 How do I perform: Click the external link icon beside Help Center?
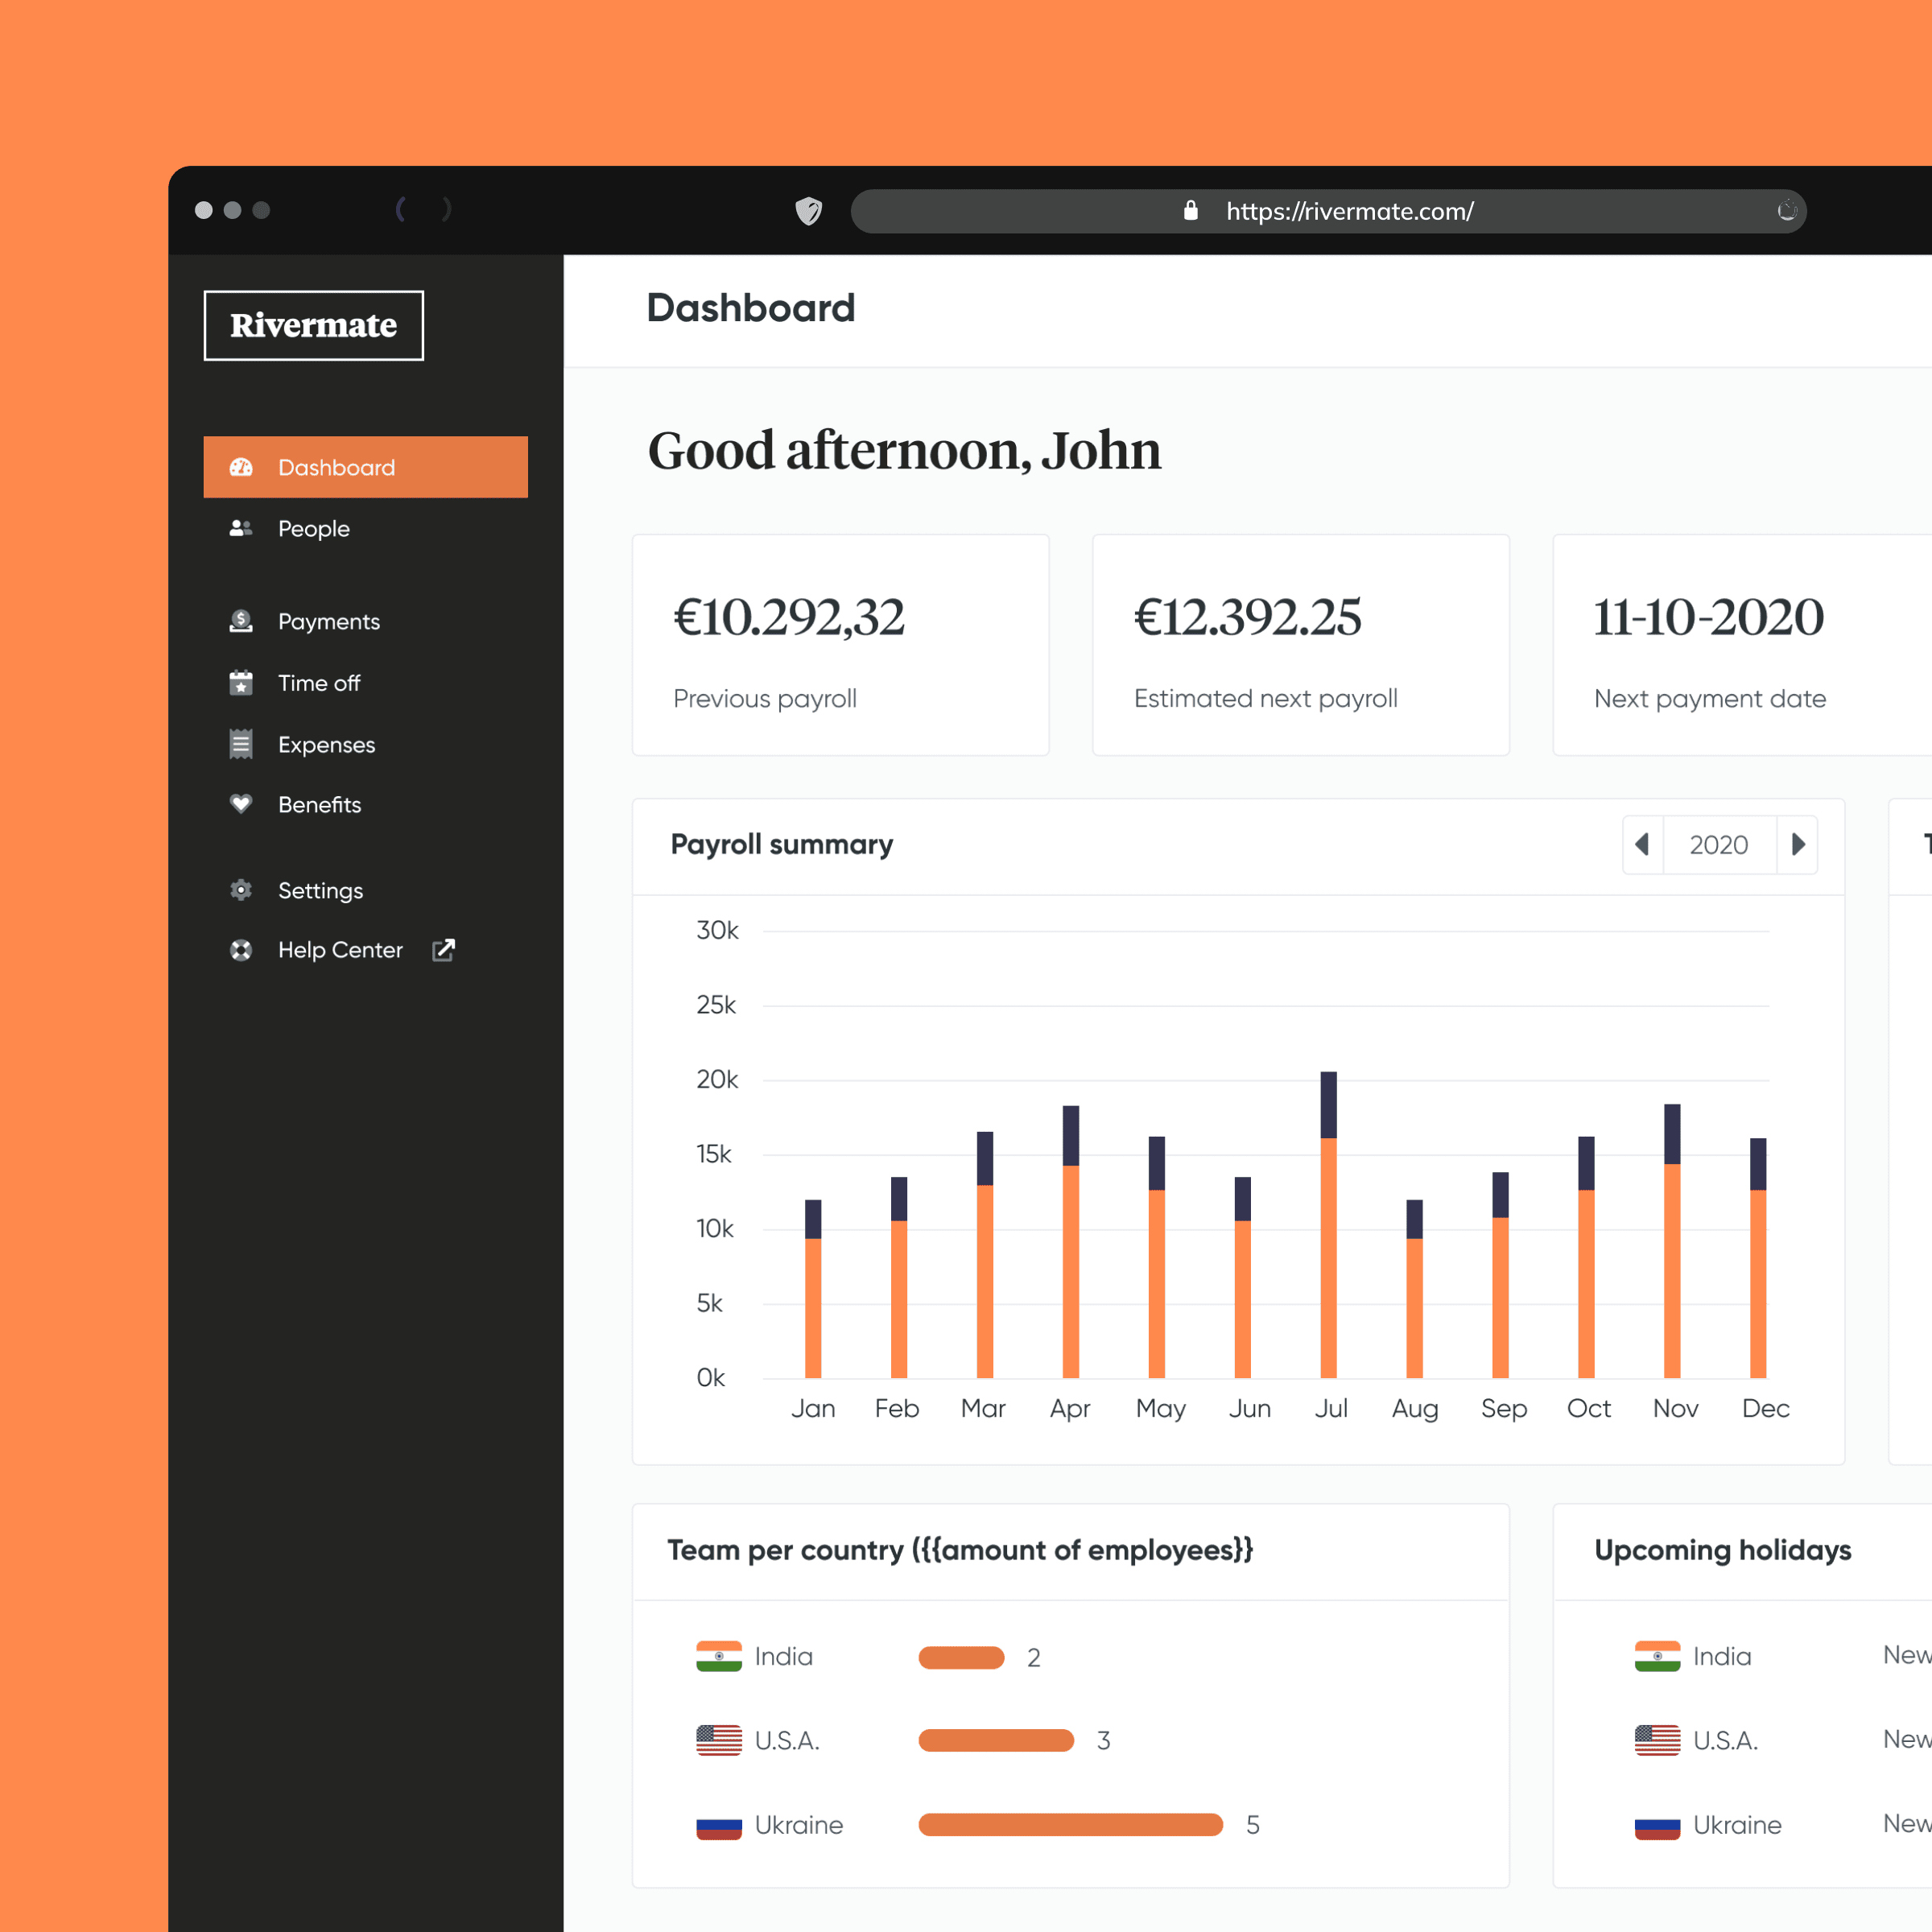click(443, 950)
